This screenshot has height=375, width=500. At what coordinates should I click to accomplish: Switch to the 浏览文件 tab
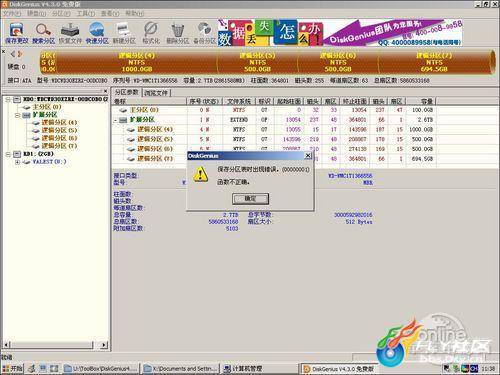(x=156, y=93)
